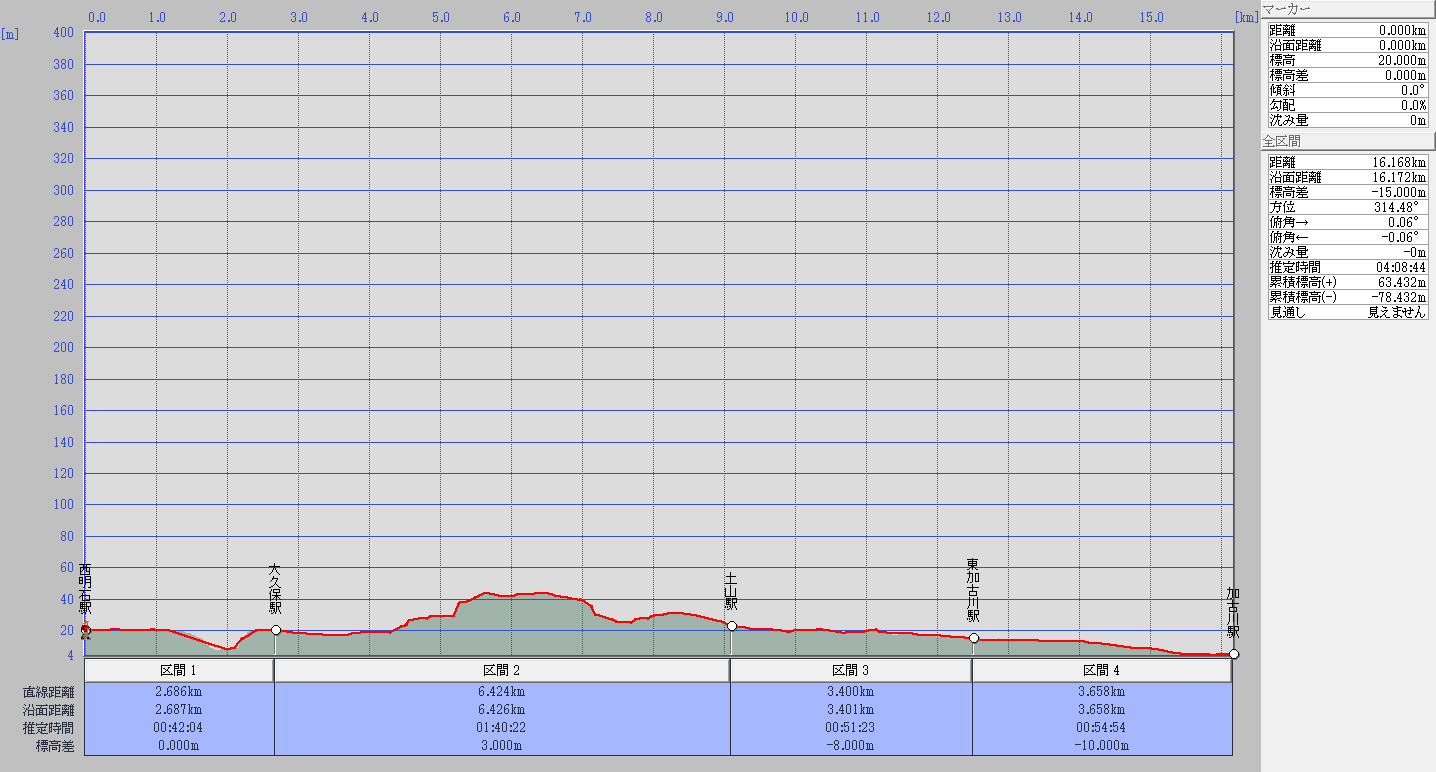Click the 標高 20.000m row in マーカー panel

(x=1348, y=60)
